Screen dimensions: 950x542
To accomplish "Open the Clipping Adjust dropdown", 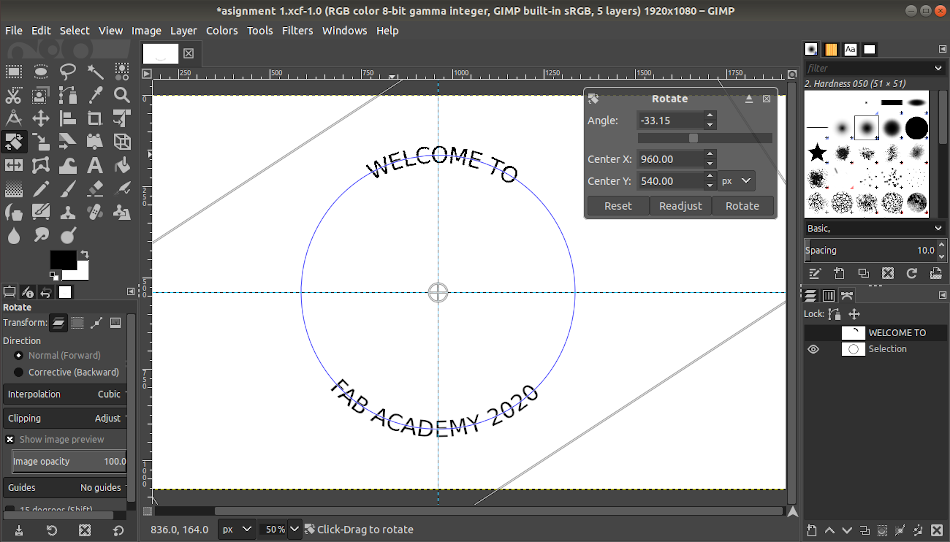I will click(x=66, y=418).
